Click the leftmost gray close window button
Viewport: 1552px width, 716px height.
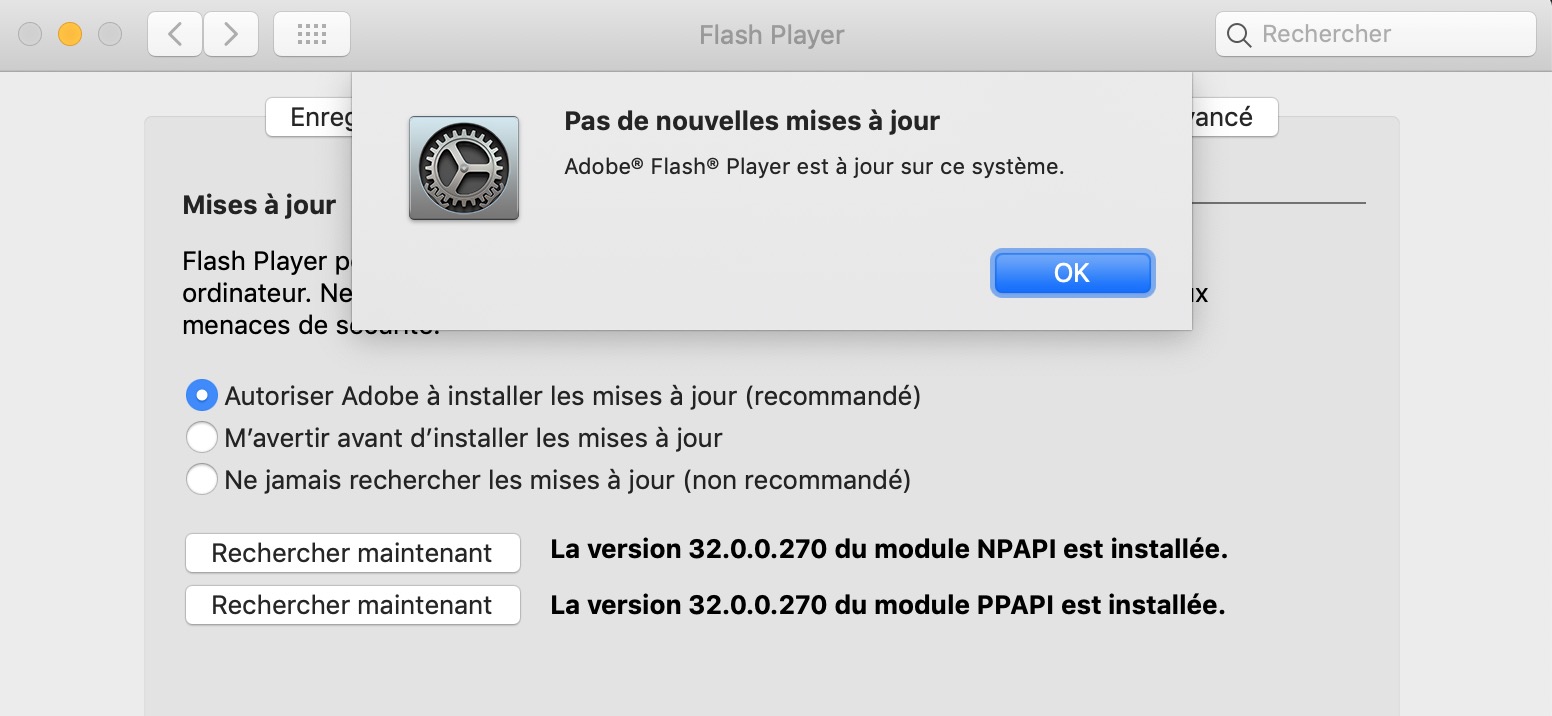point(30,34)
